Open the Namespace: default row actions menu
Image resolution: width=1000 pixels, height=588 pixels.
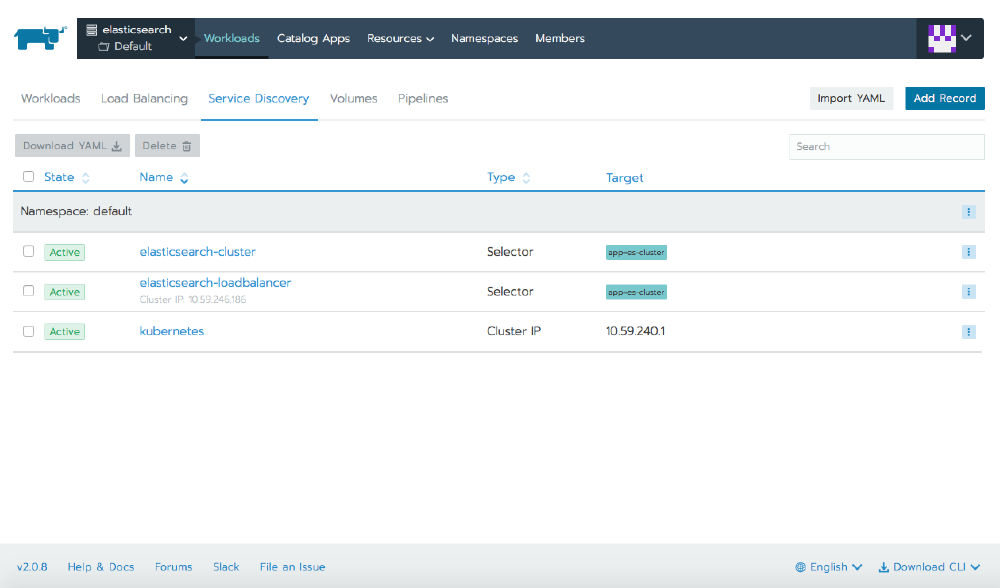tap(967, 211)
